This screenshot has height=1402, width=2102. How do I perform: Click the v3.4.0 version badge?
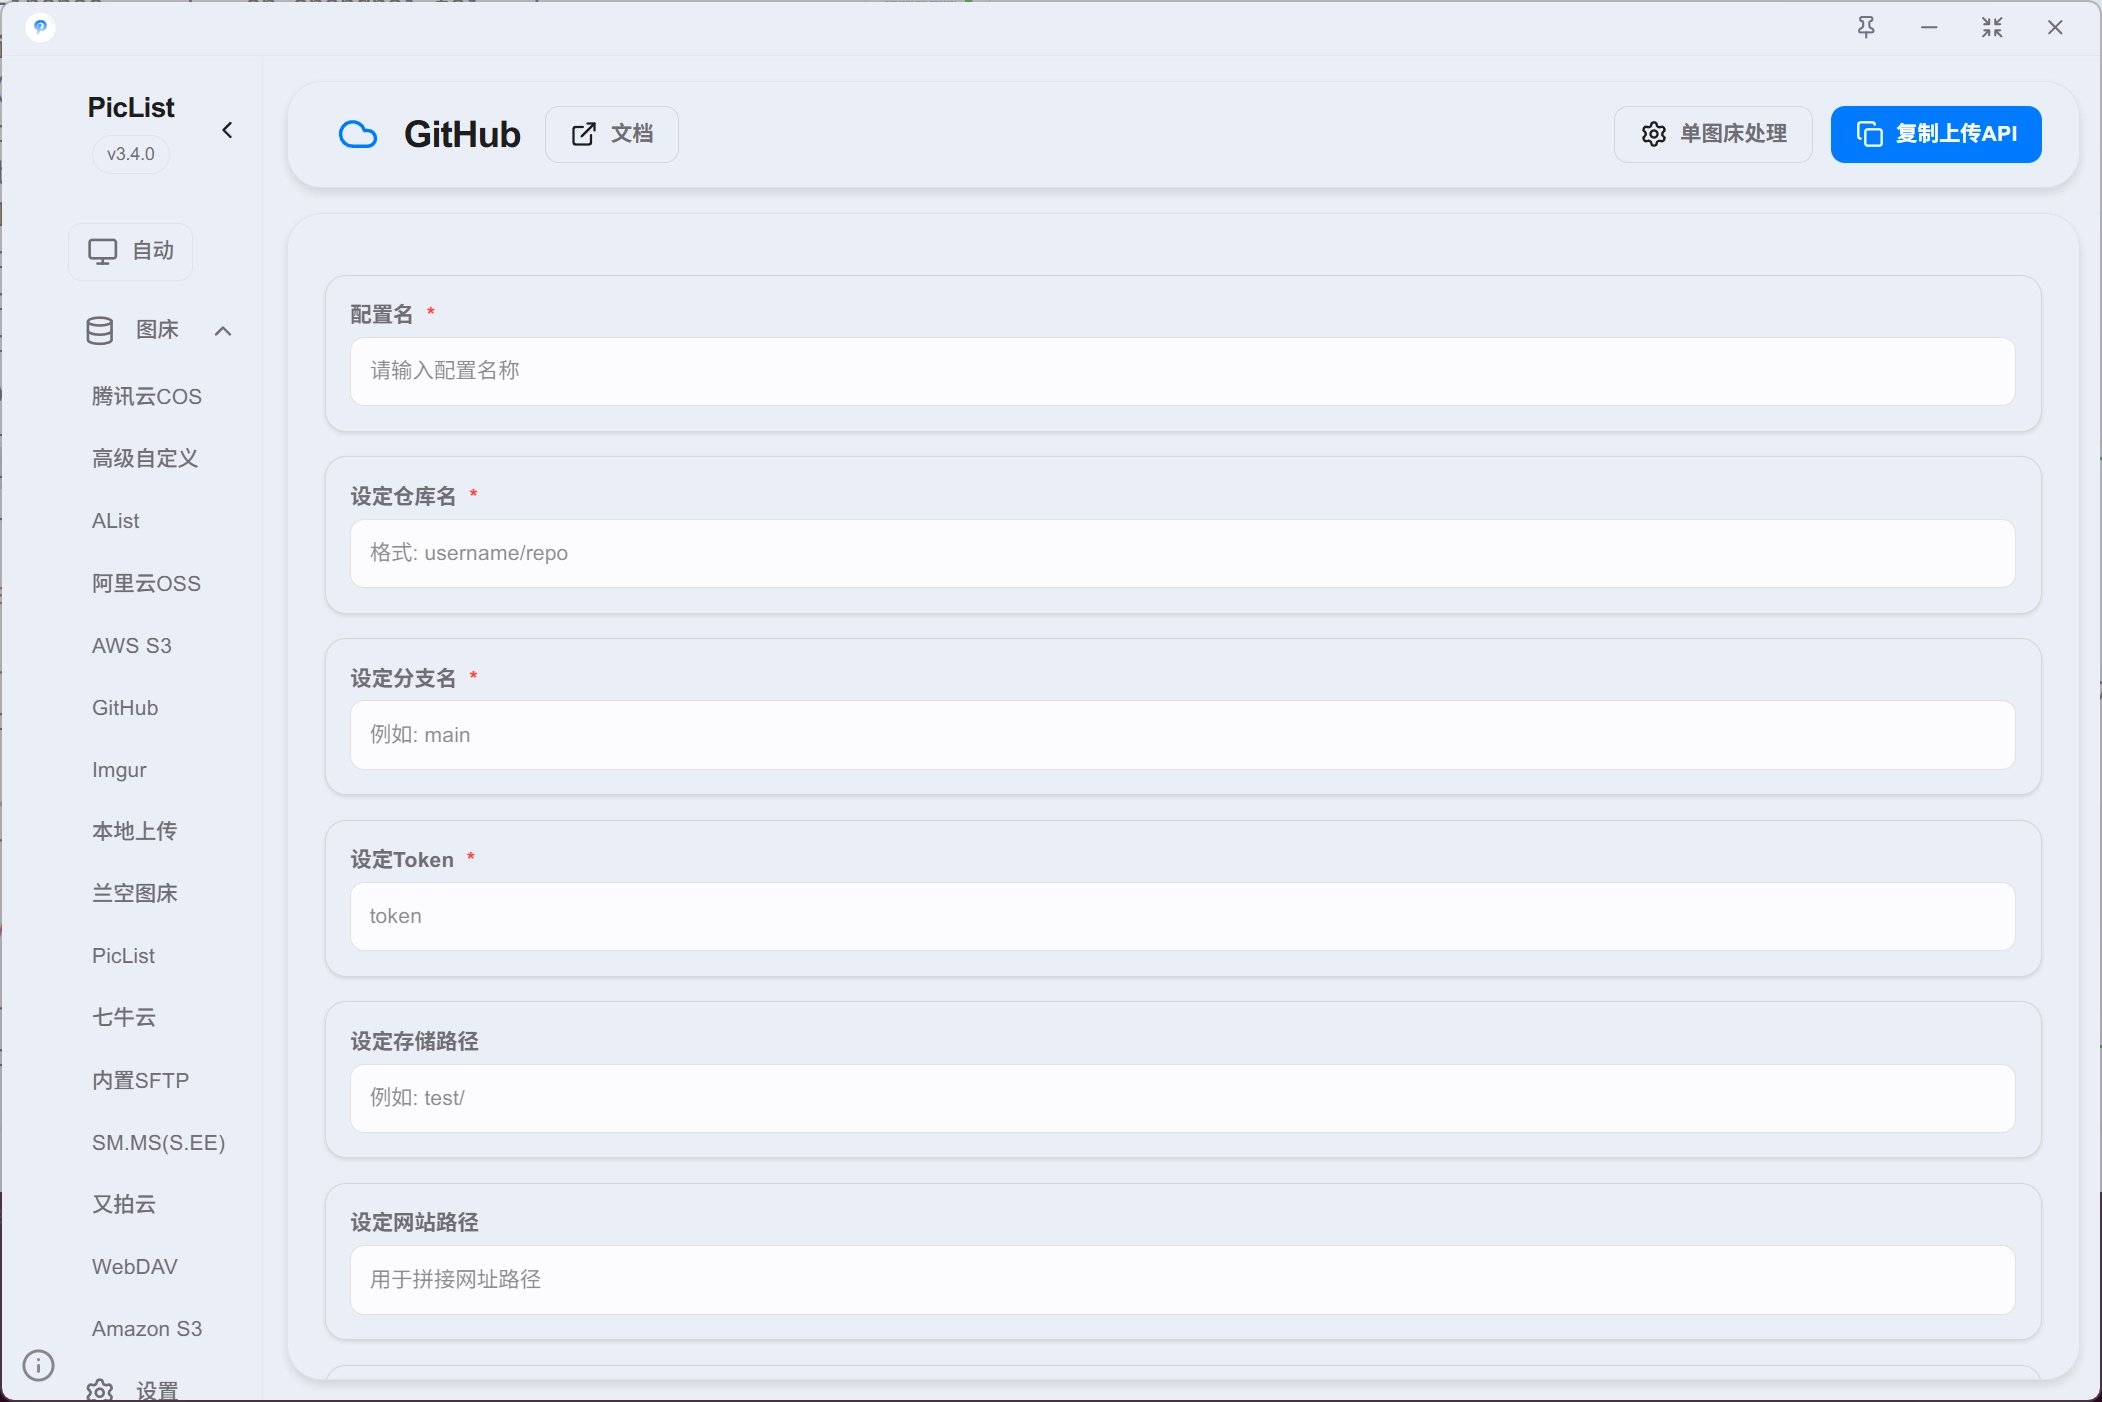(x=131, y=154)
